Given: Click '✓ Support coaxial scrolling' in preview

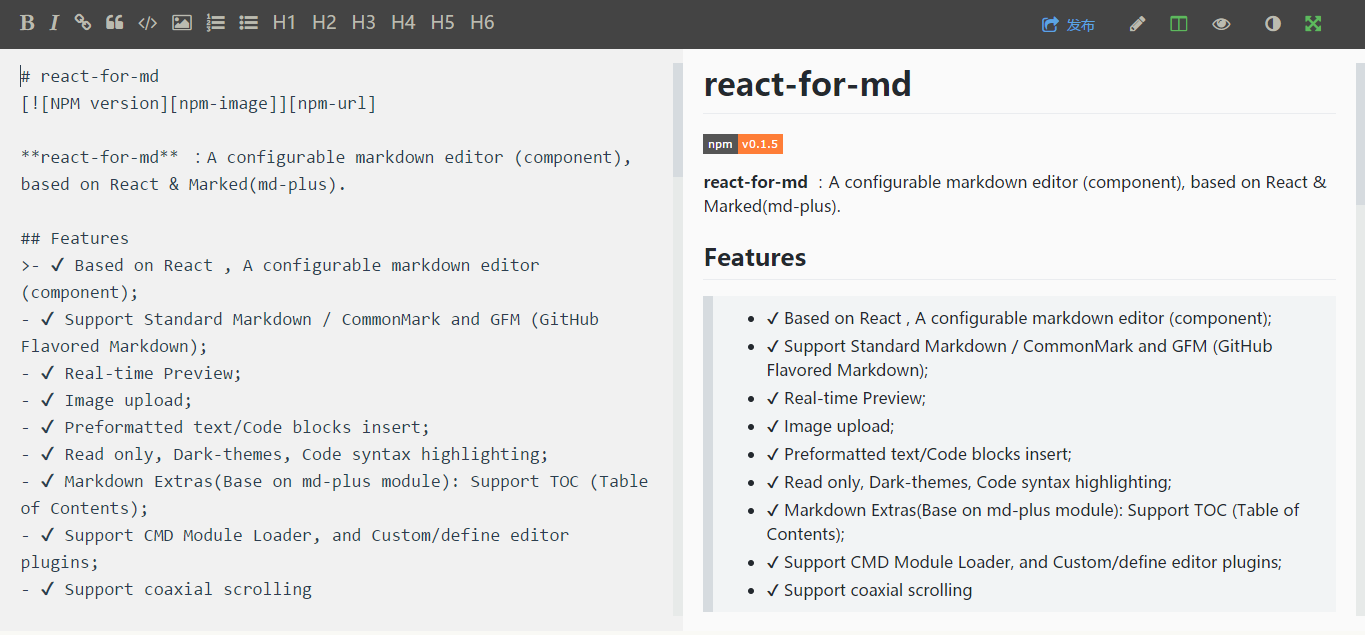Looking at the screenshot, I should pyautogui.click(x=869, y=590).
